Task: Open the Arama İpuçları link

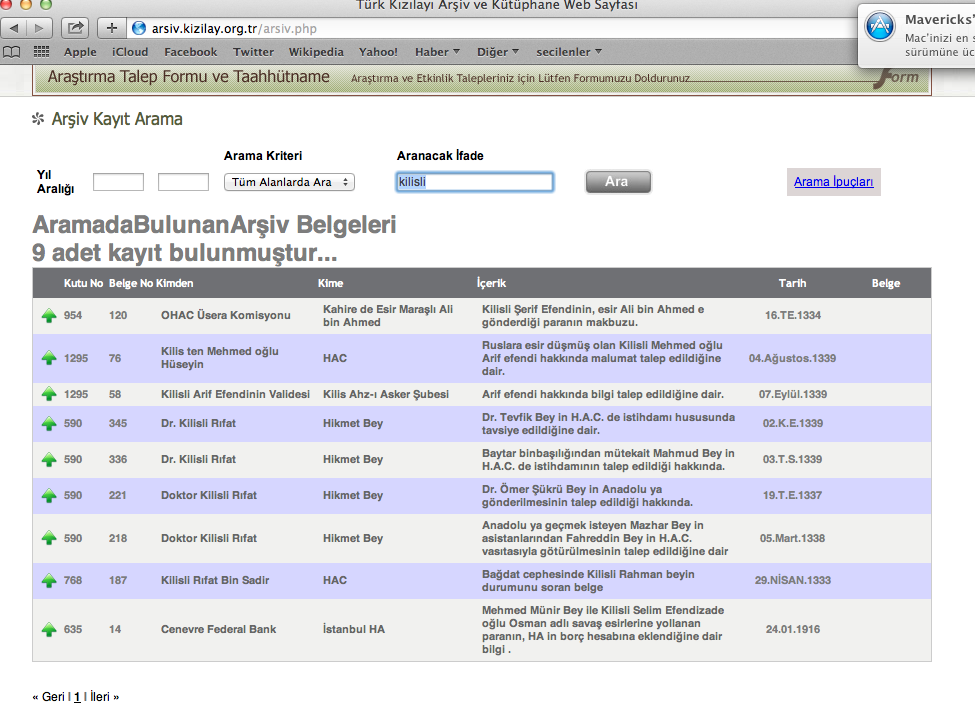Action: pyautogui.click(x=833, y=181)
